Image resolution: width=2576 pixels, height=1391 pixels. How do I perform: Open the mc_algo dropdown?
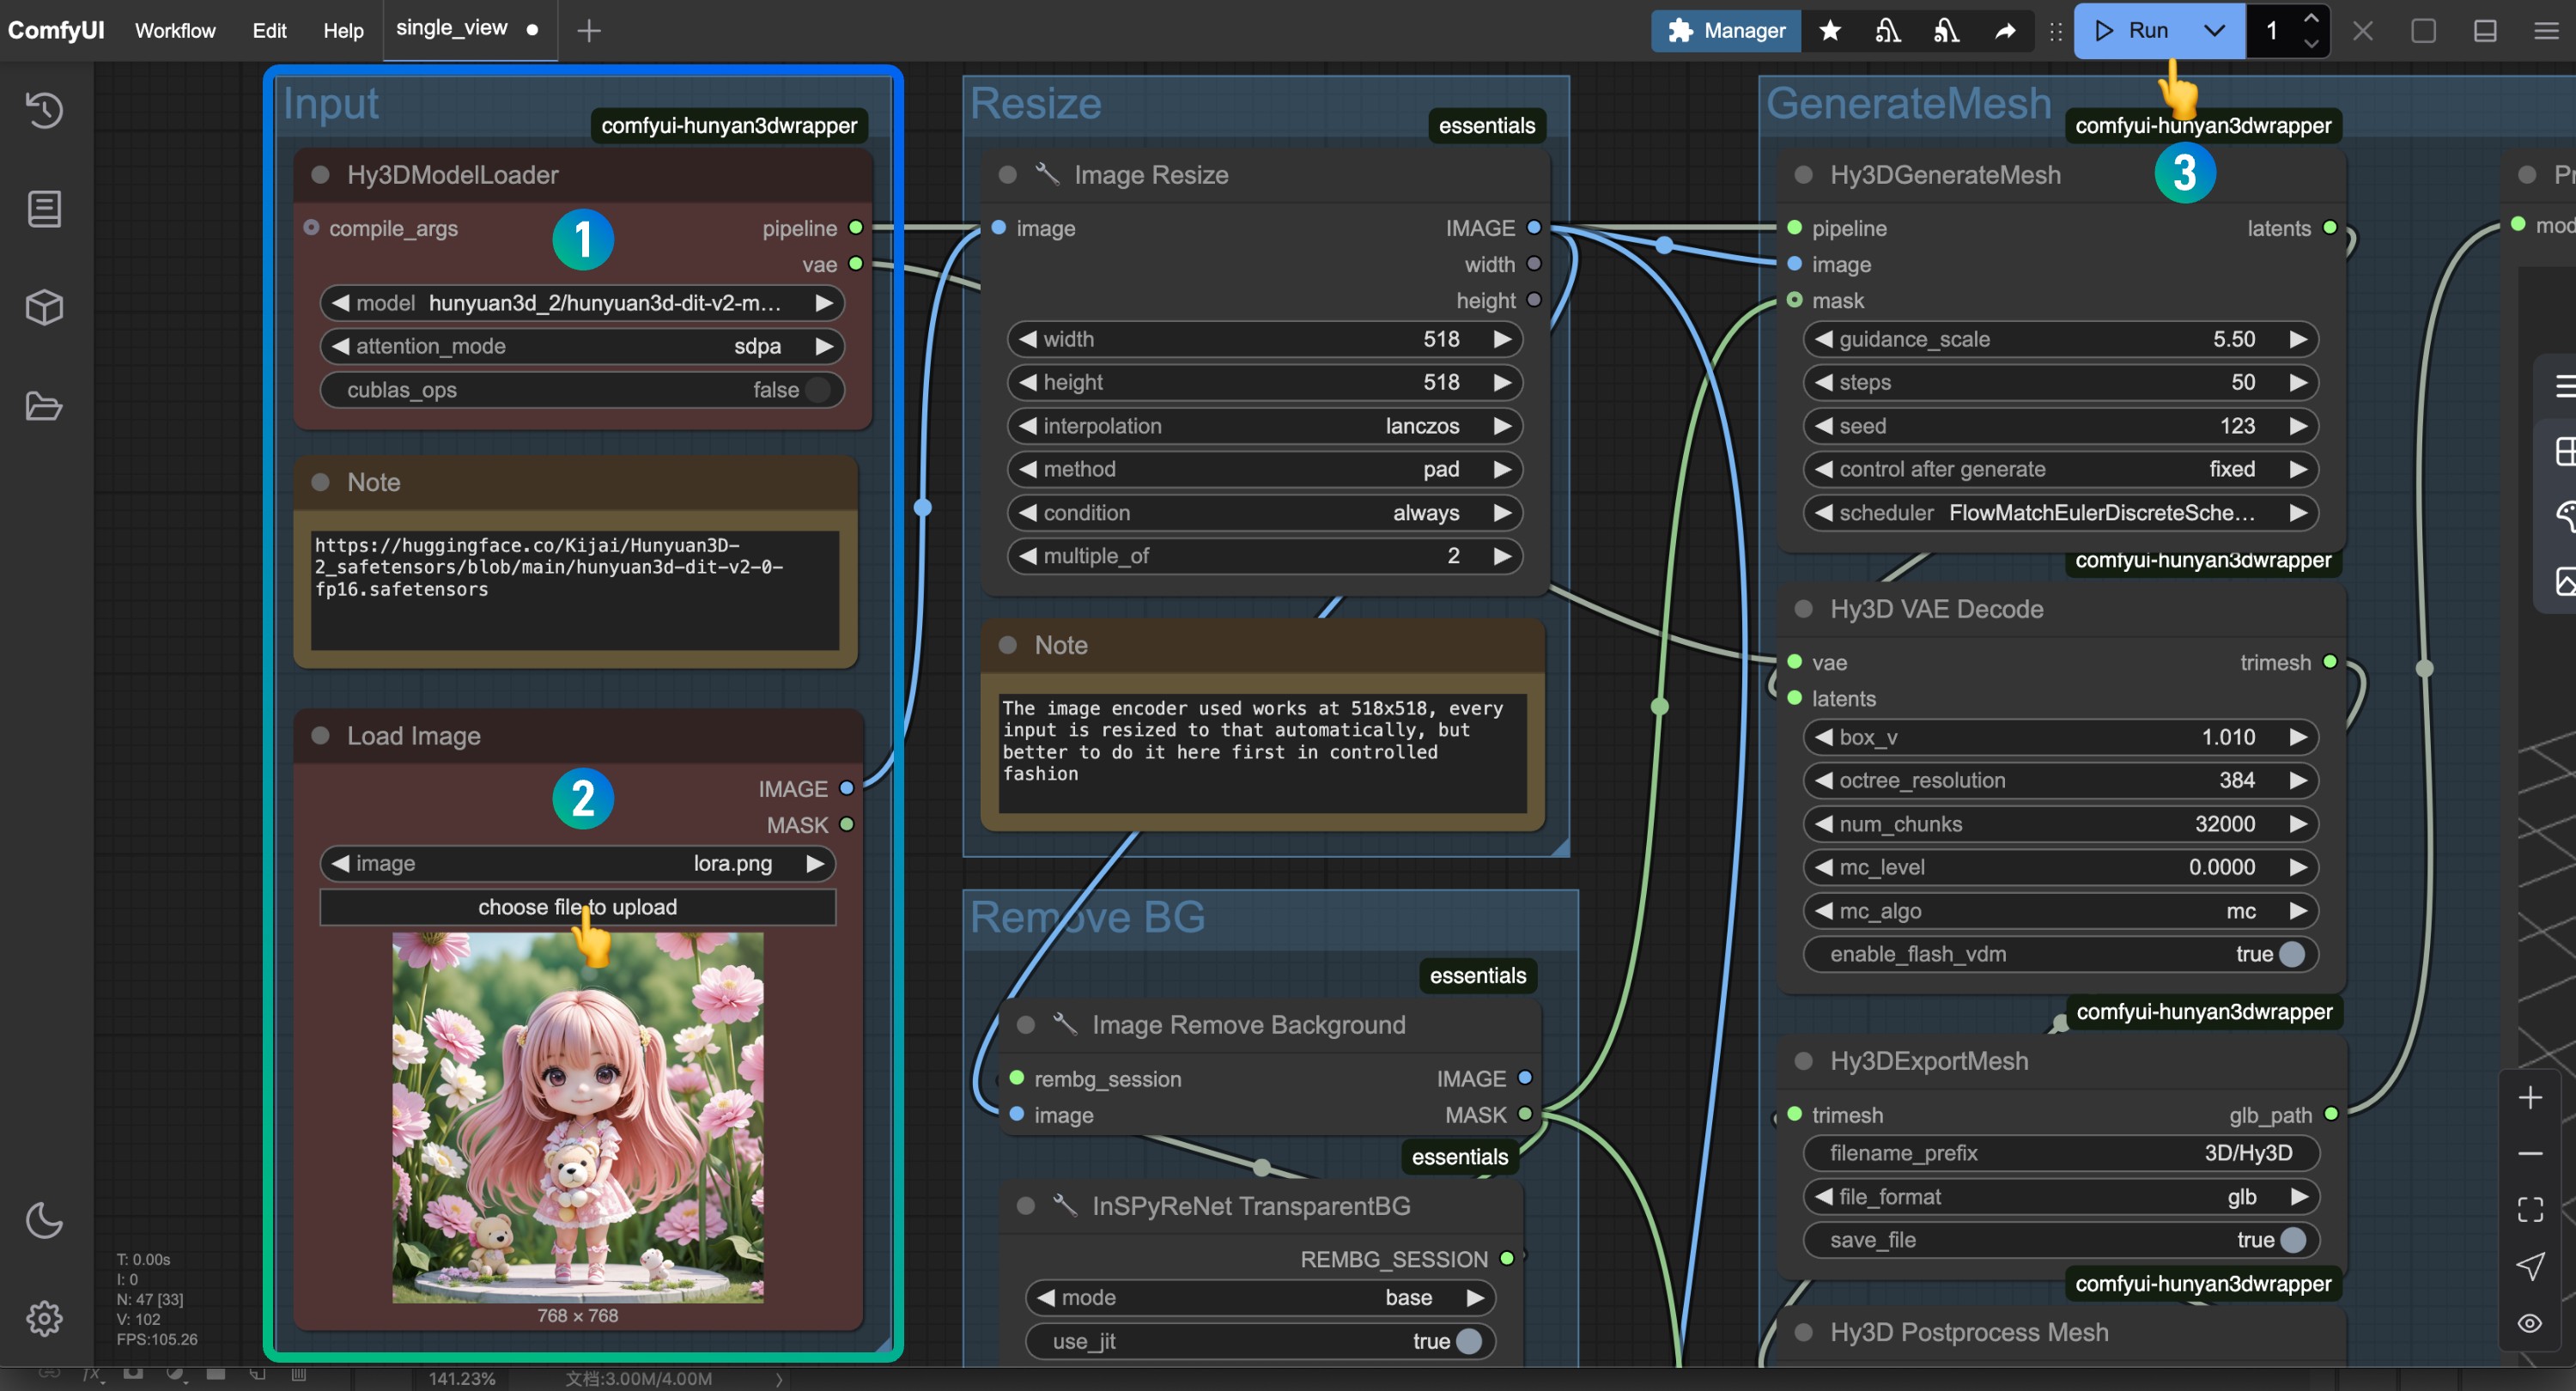(x=2061, y=911)
